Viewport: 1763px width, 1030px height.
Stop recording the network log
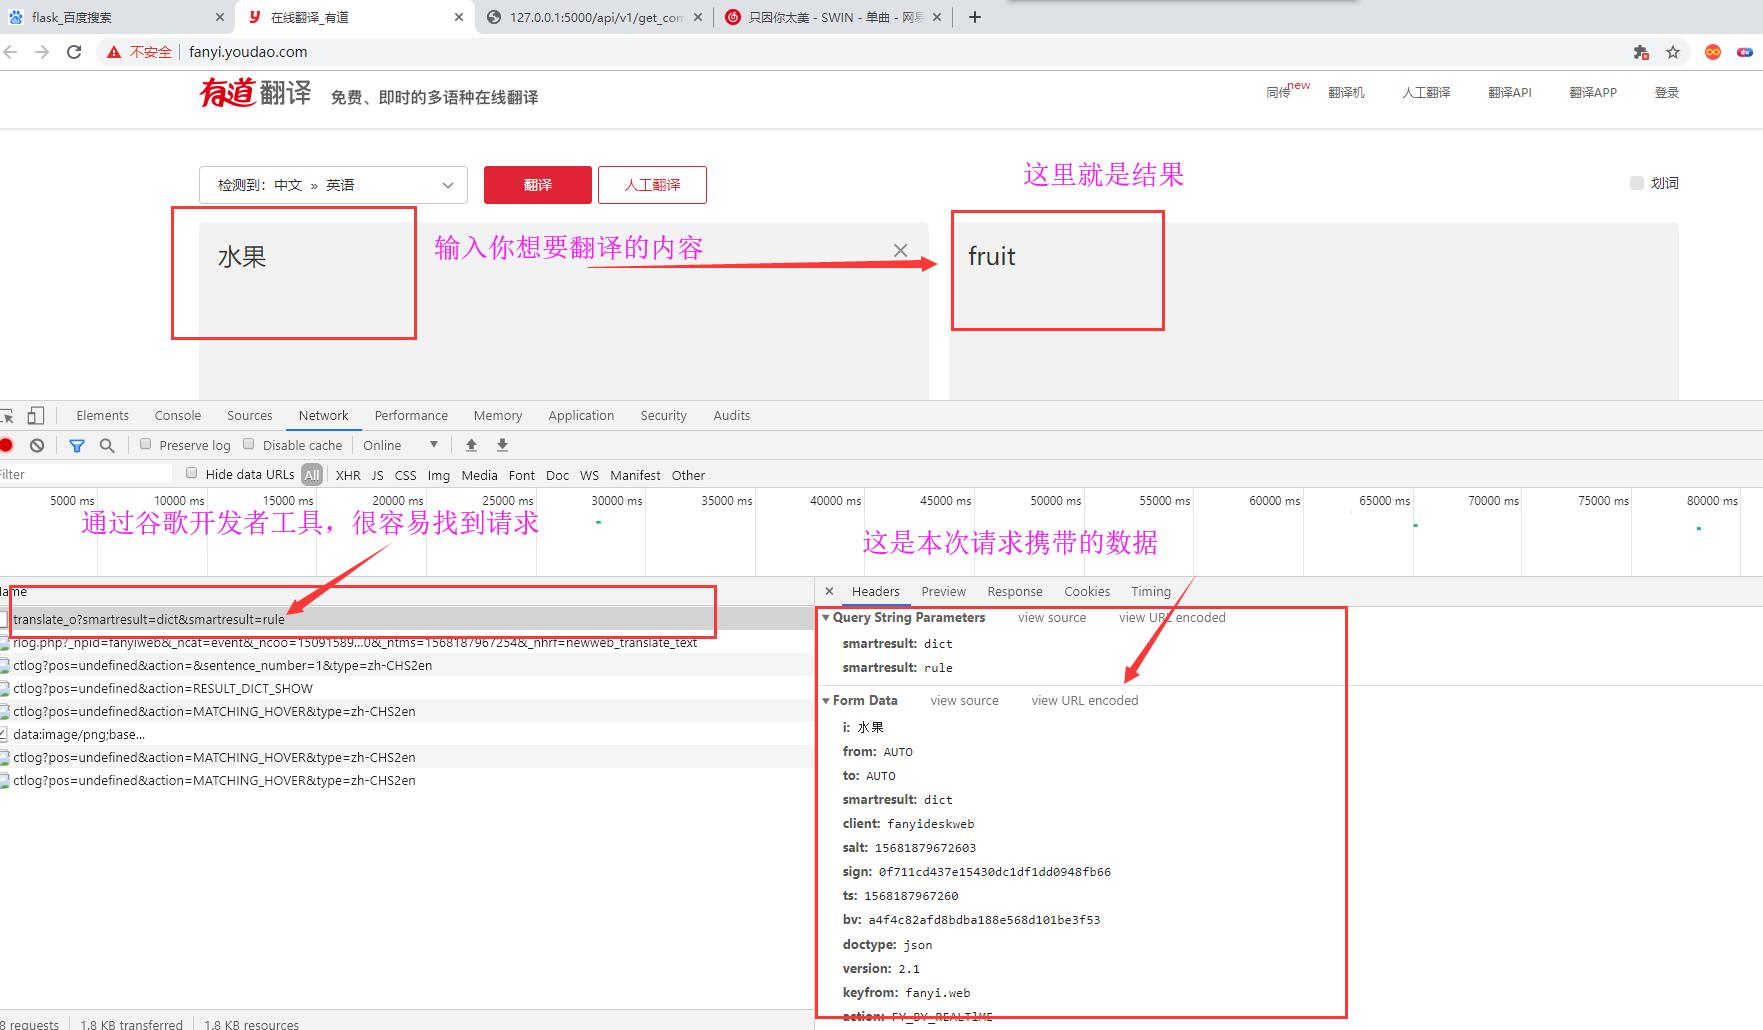click(x=7, y=445)
